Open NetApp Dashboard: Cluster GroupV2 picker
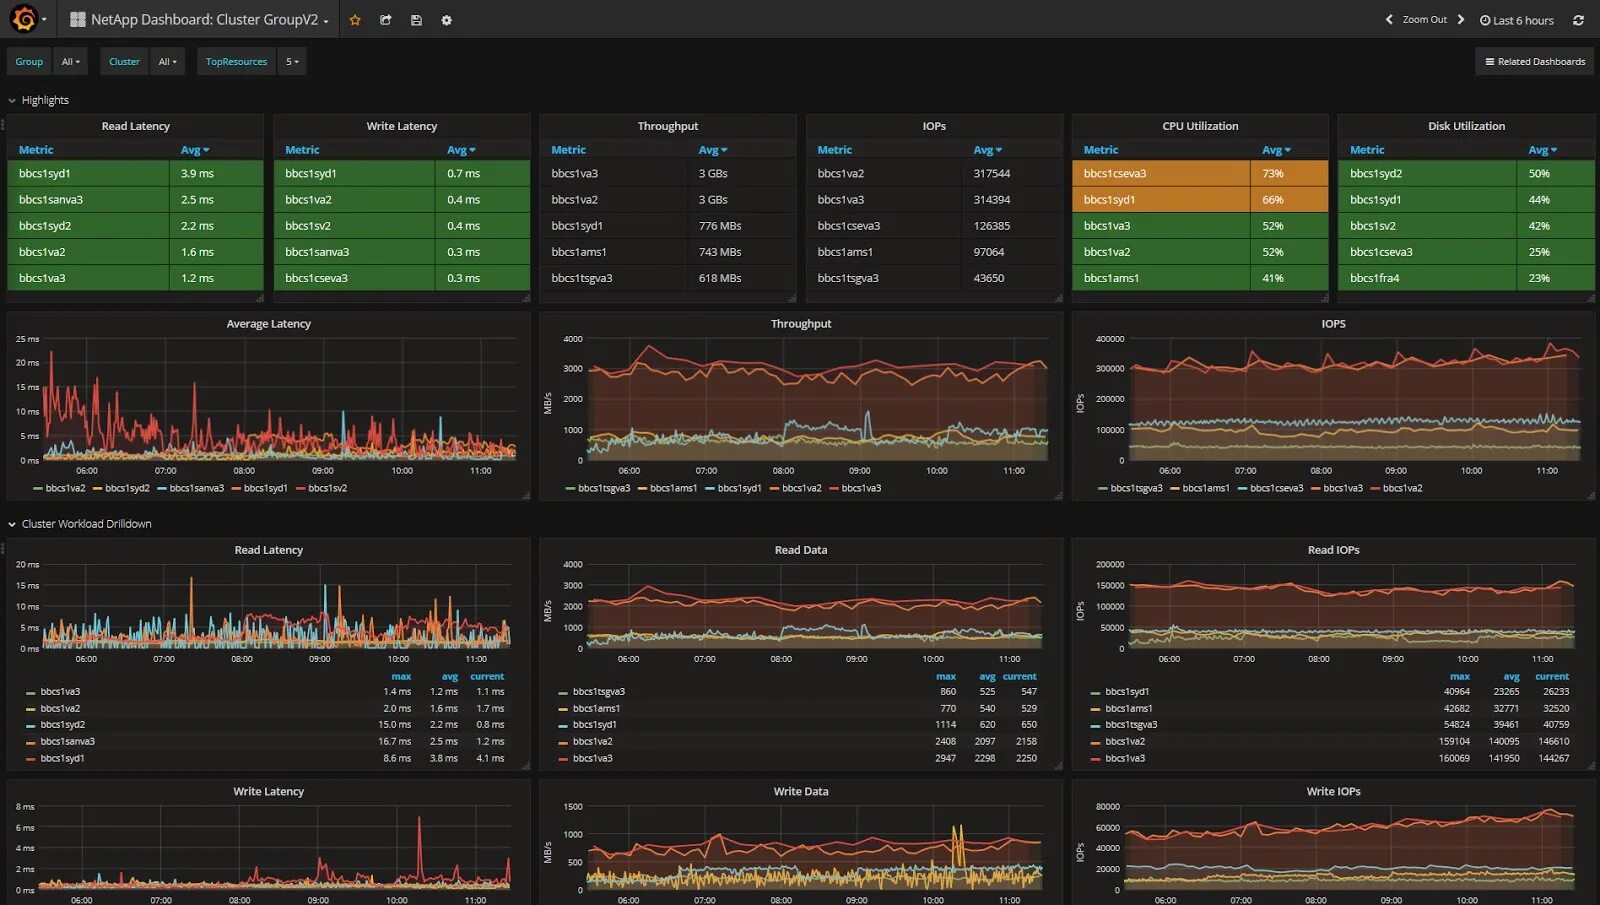The width and height of the screenshot is (1600, 905). point(199,20)
